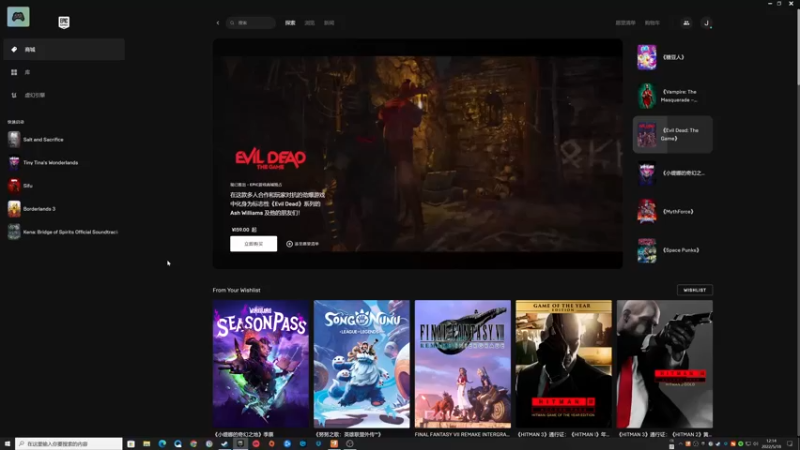Select the Browse (浏览) tab

[x=309, y=23]
